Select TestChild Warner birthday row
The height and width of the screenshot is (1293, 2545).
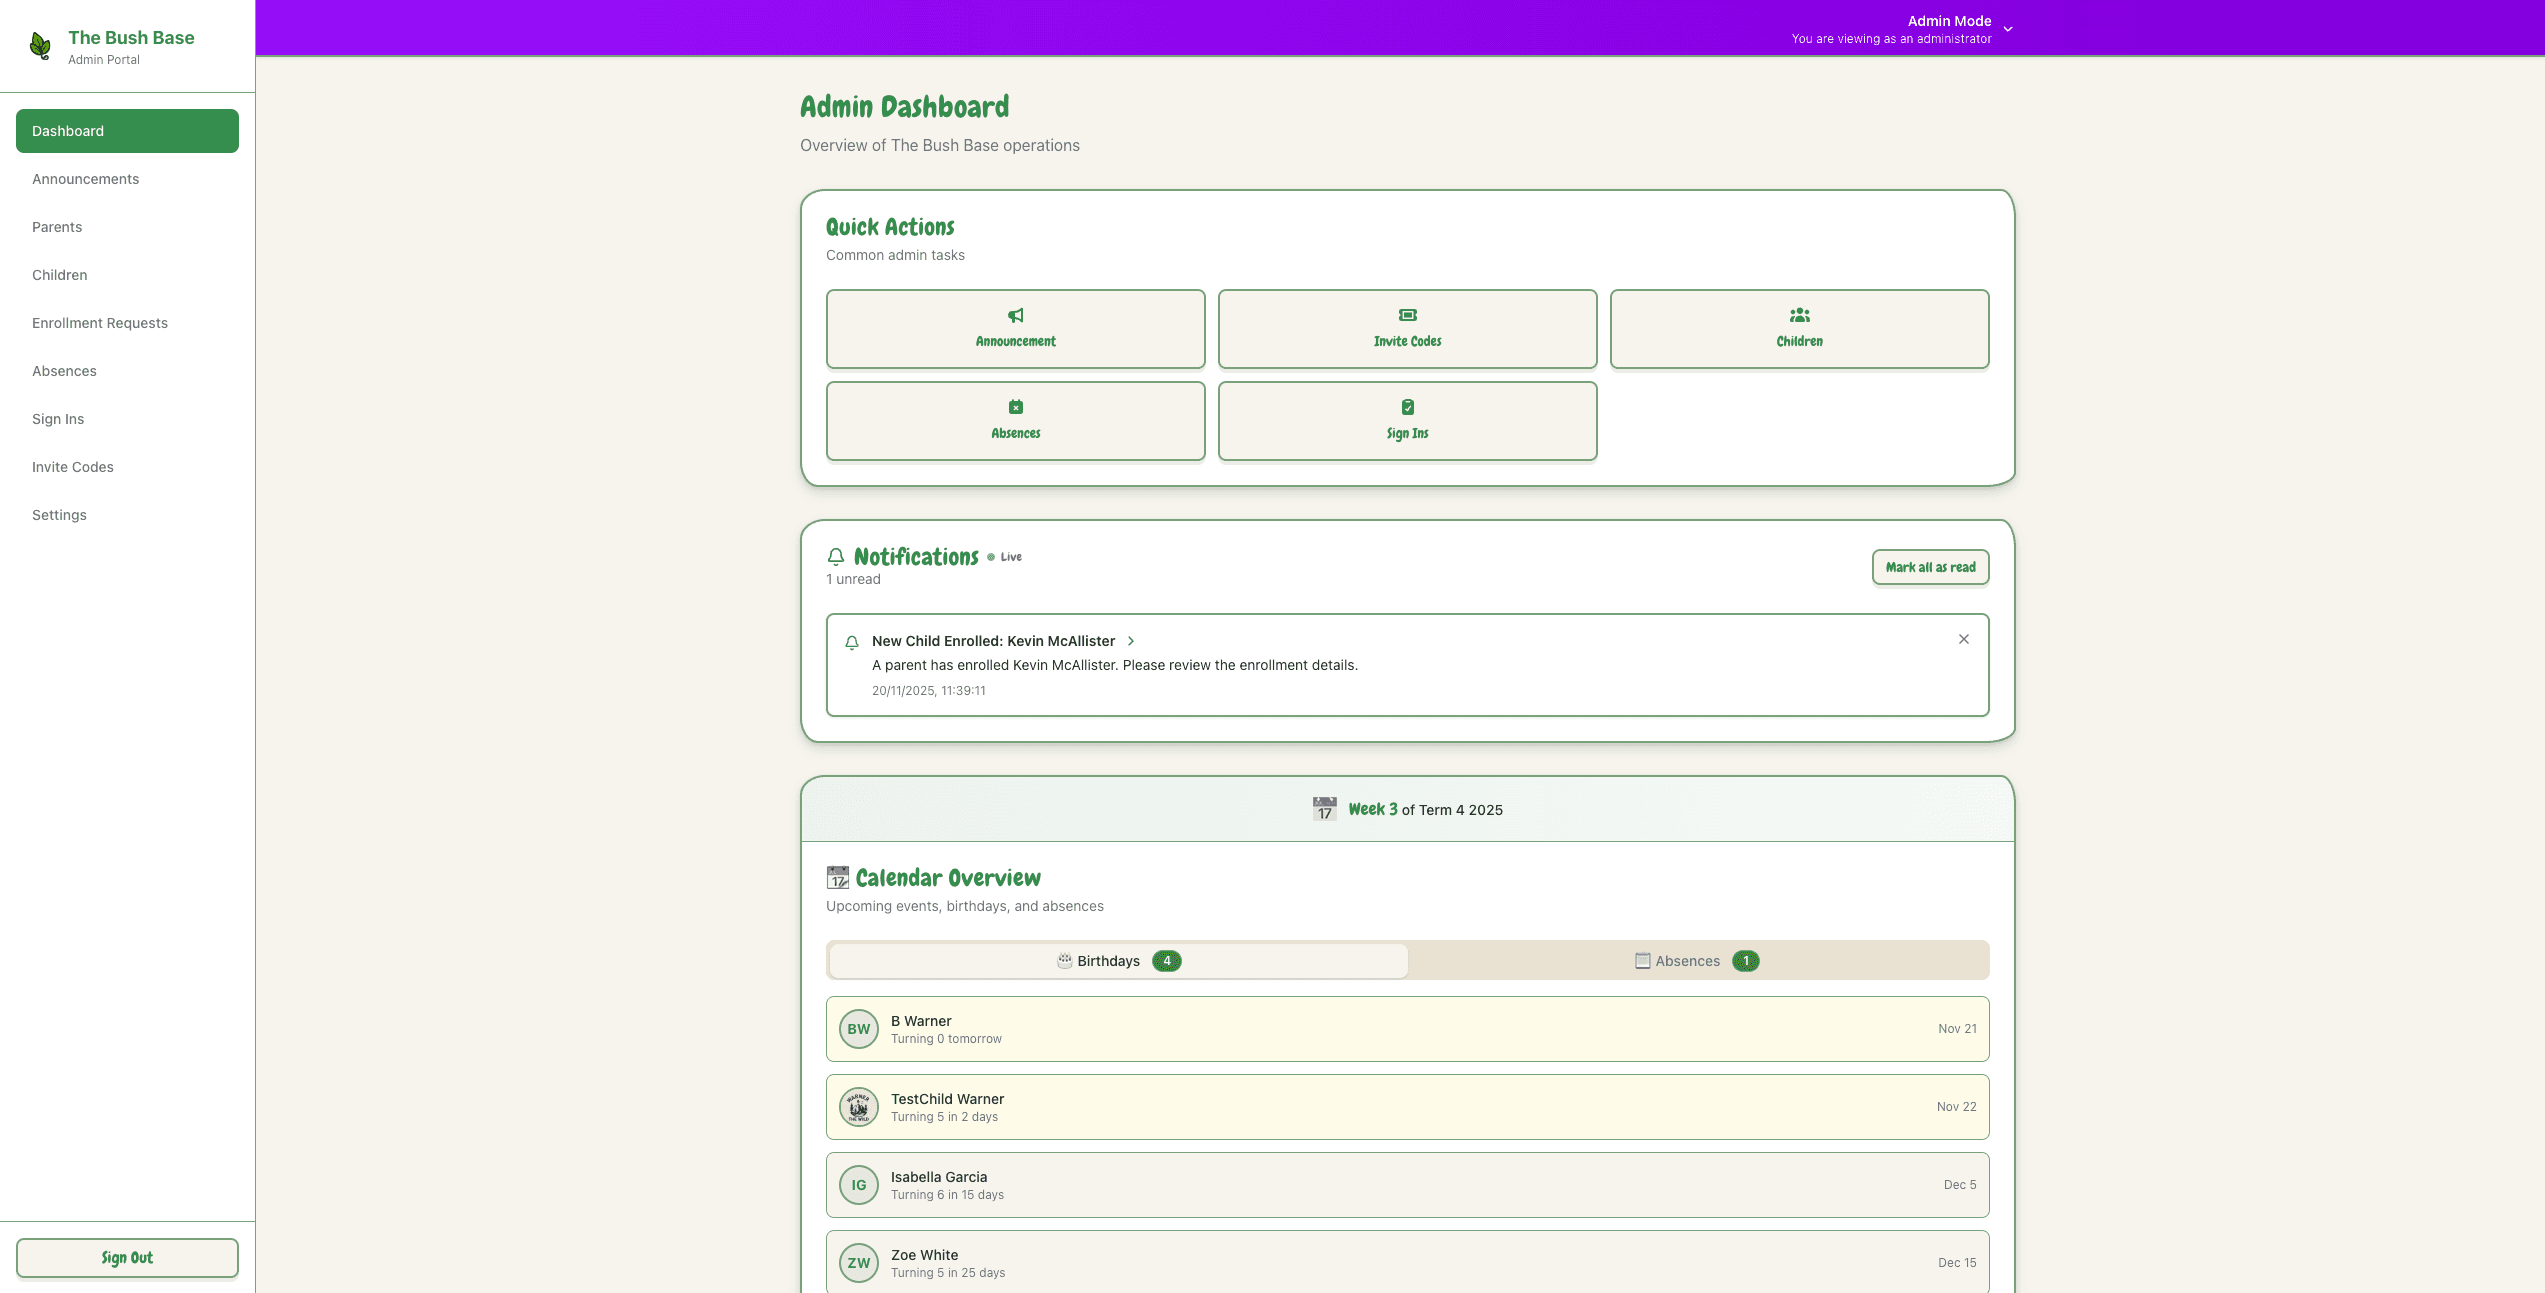[x=1407, y=1107]
